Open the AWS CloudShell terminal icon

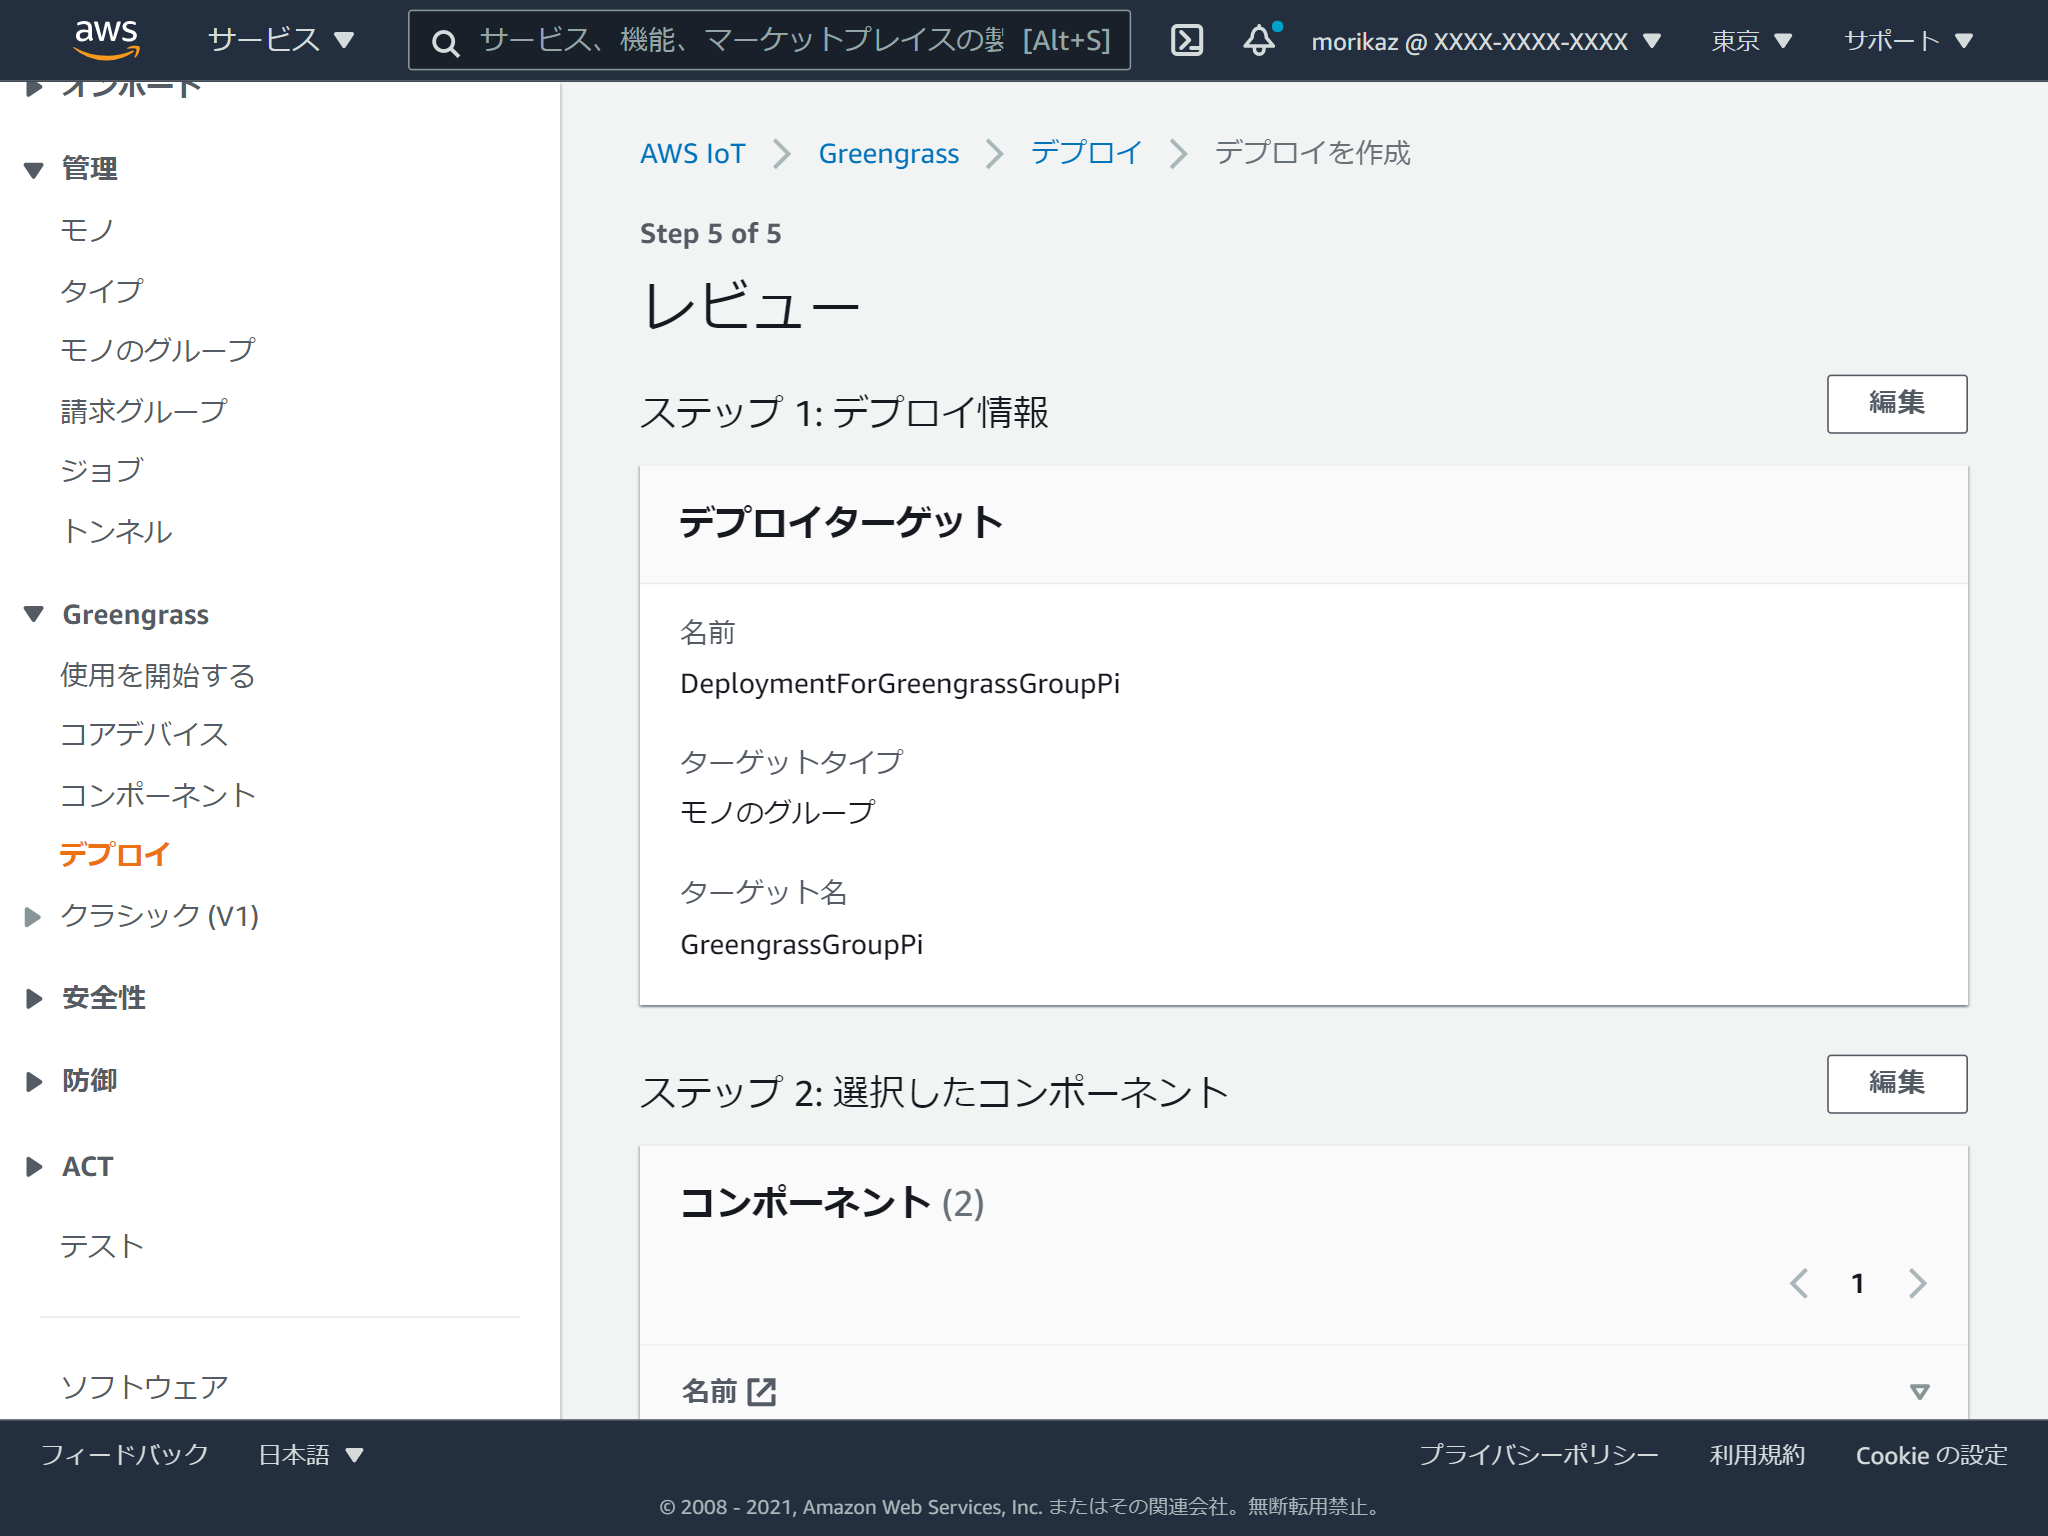pyautogui.click(x=1186, y=40)
